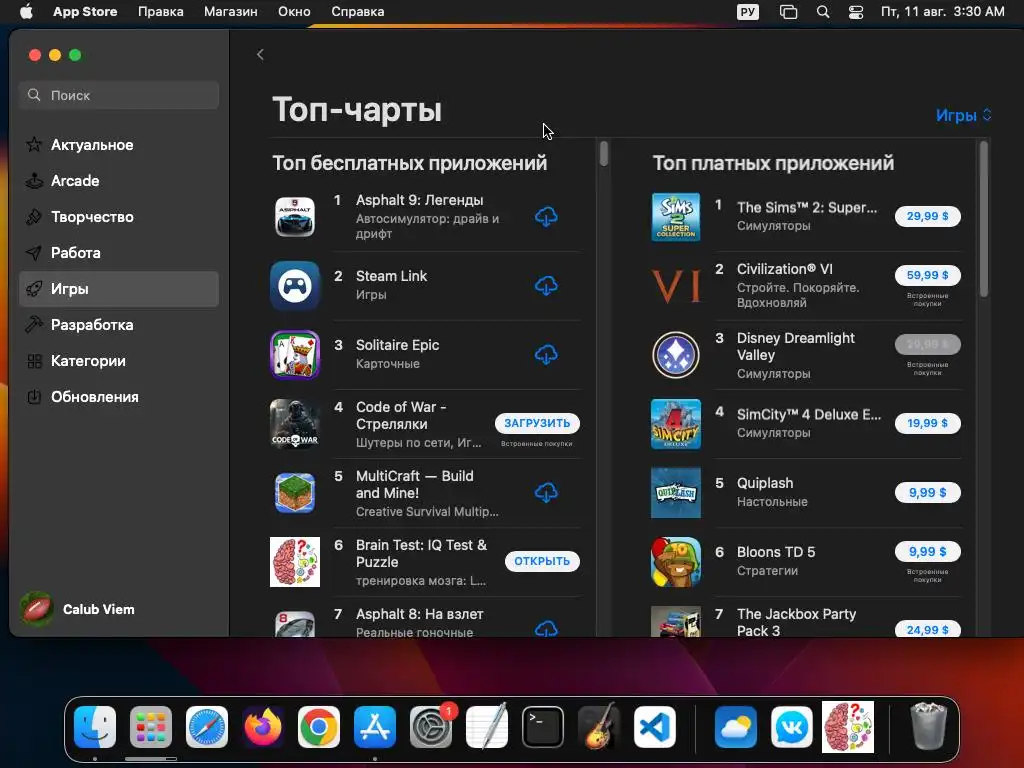Click Топ платных приложений heading

point(773,163)
